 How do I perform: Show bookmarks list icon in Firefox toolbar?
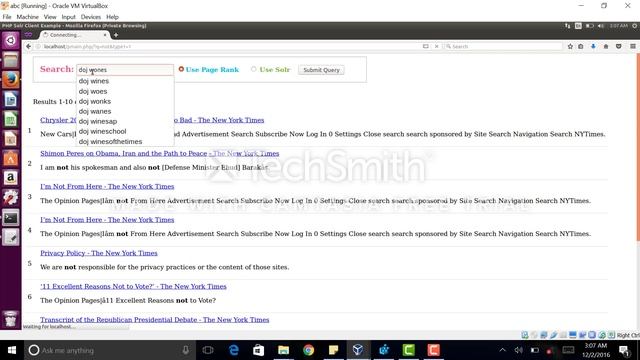(x=581, y=47)
